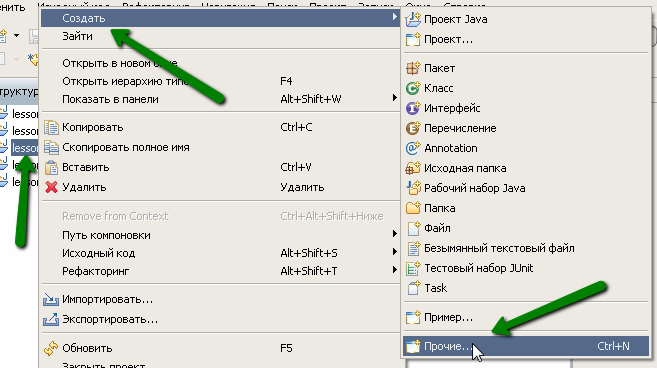This screenshot has width=657, height=368.
Task: Click the Экспортировать icon
Action: coord(51,320)
